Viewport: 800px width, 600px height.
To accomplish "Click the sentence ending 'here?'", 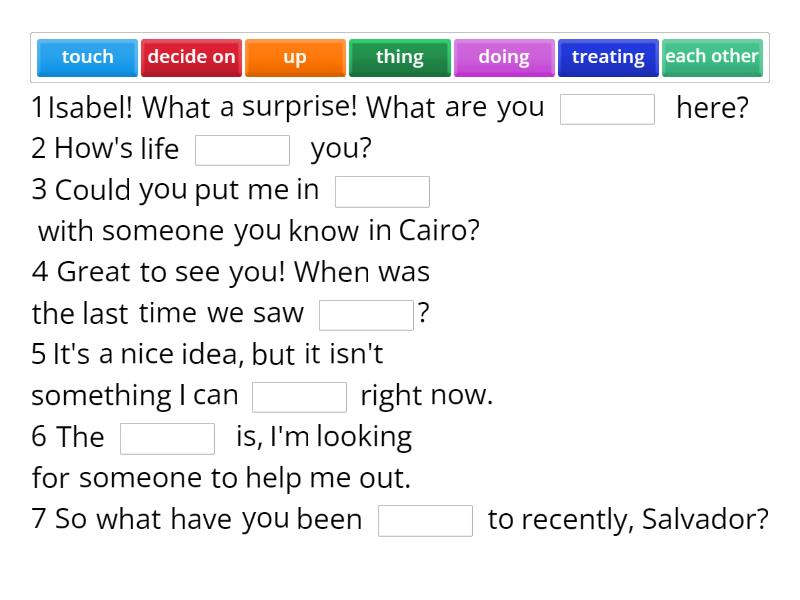I will pos(713,108).
